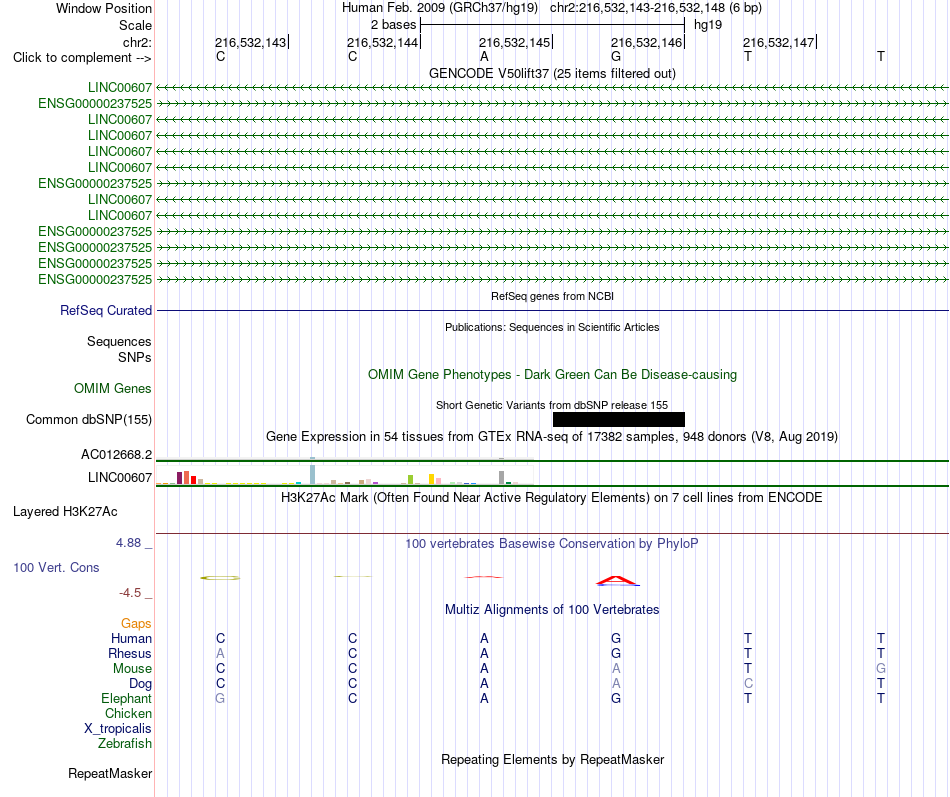Click the hg19 text beside the scale bar
The image size is (950, 797).
[708, 25]
